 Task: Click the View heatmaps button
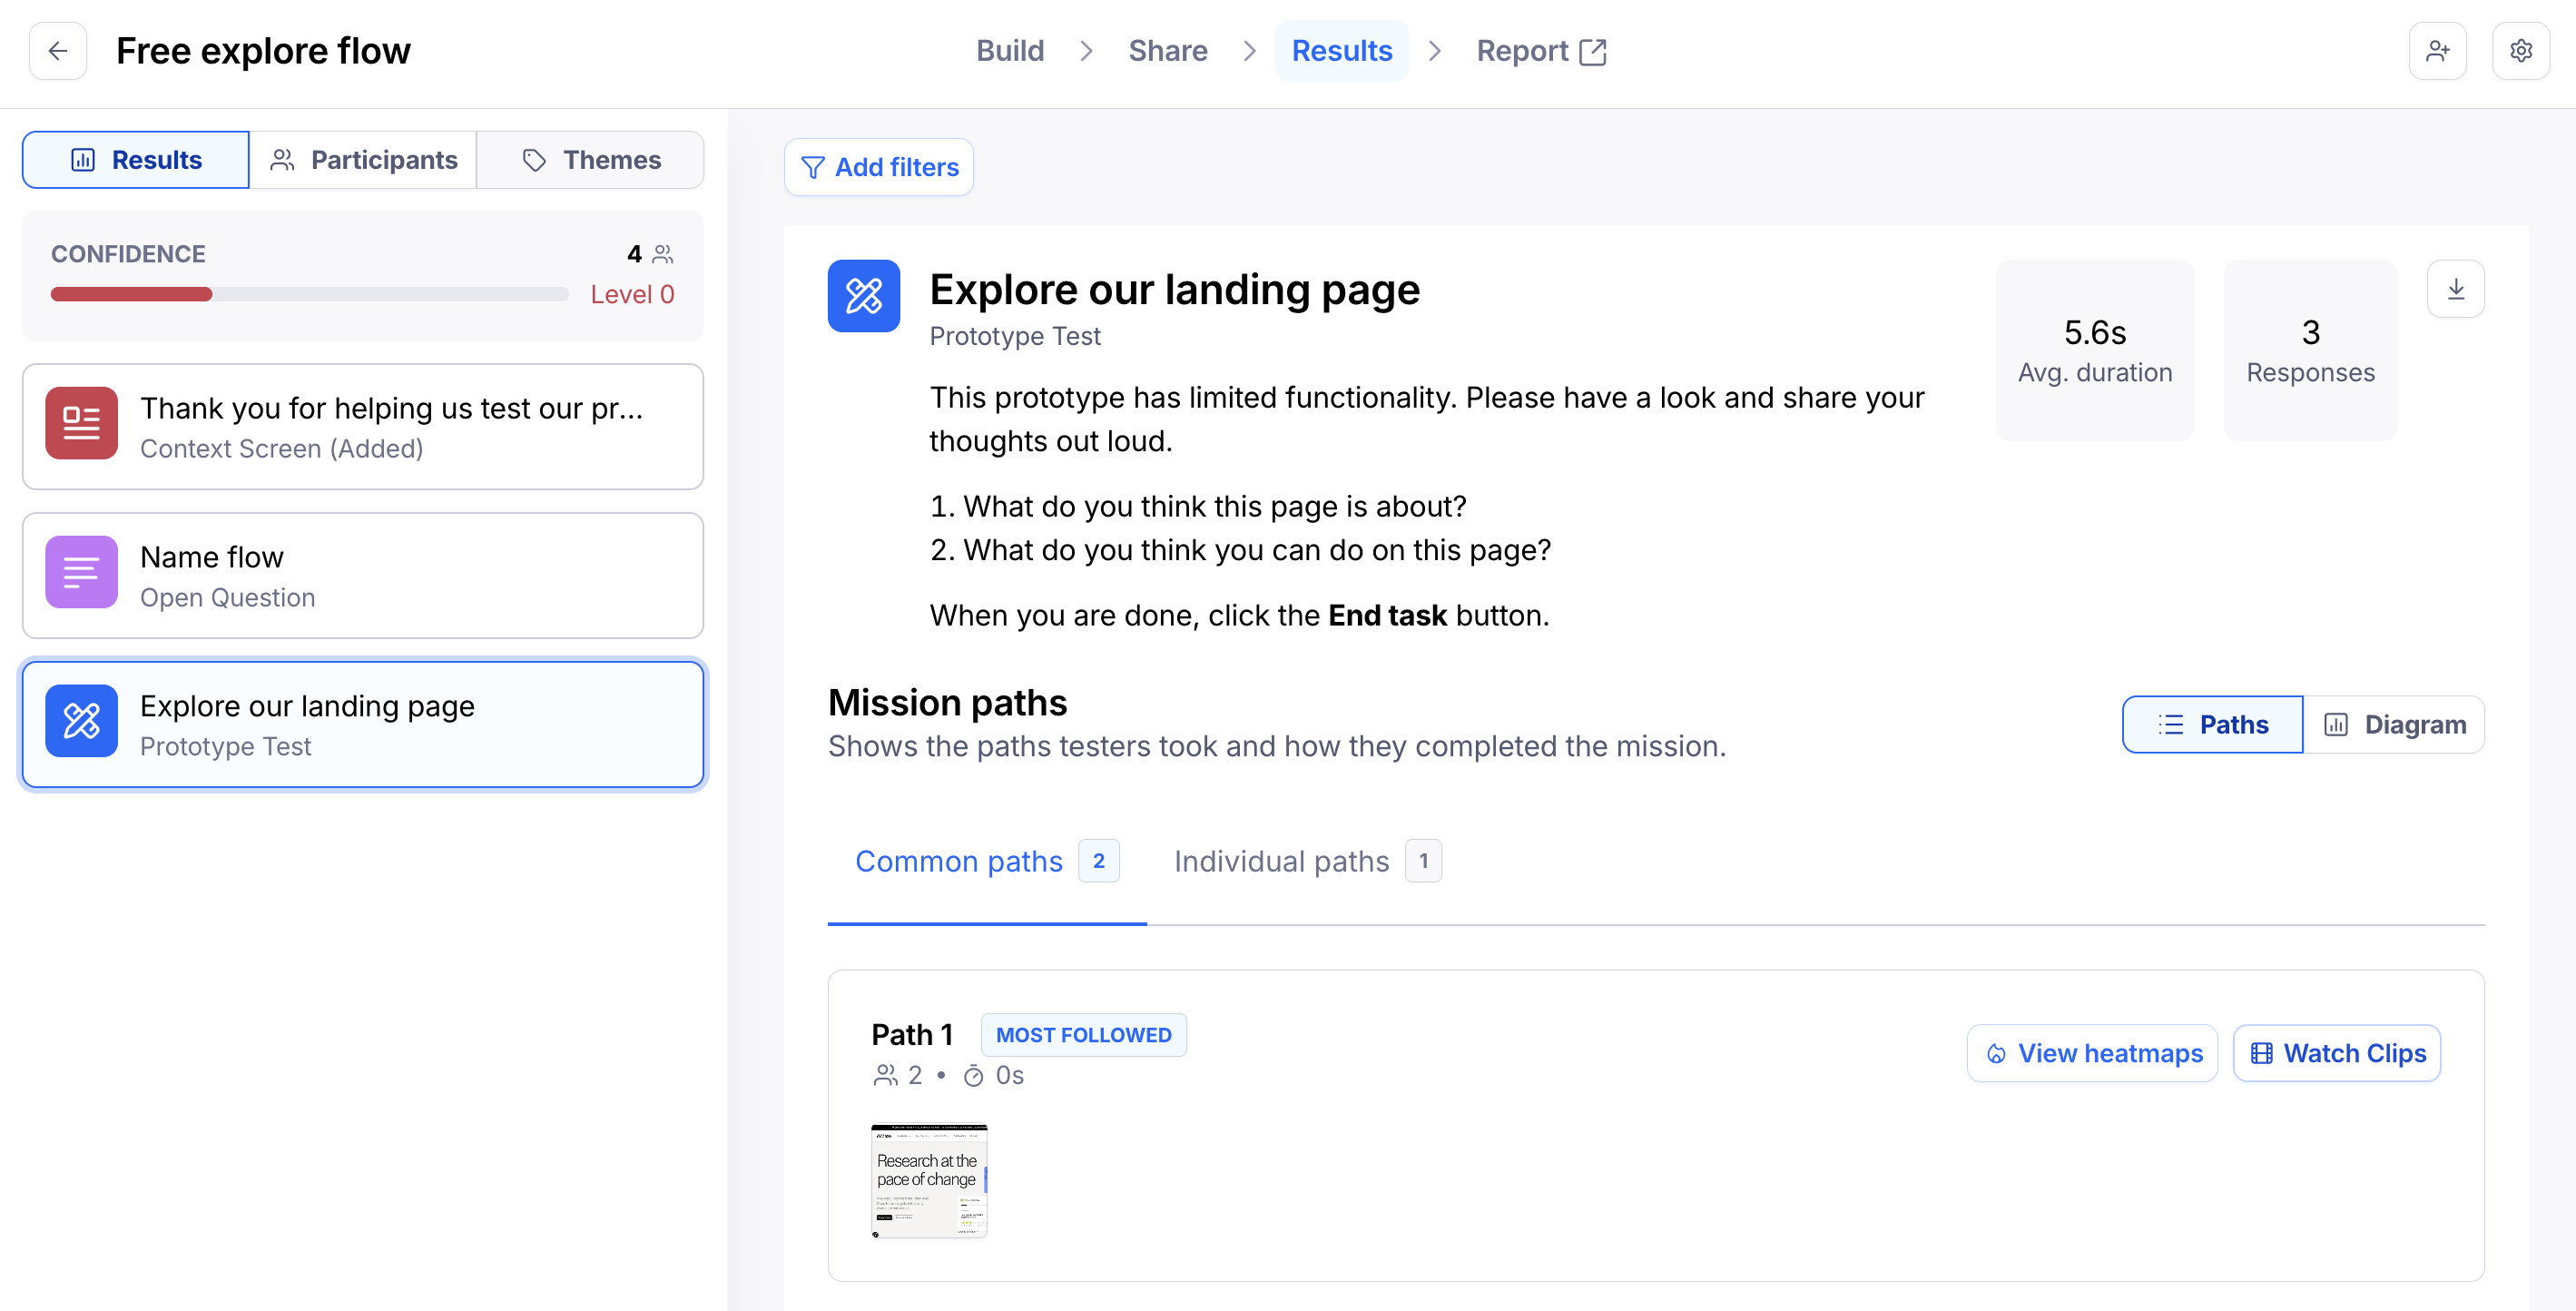2092,1054
